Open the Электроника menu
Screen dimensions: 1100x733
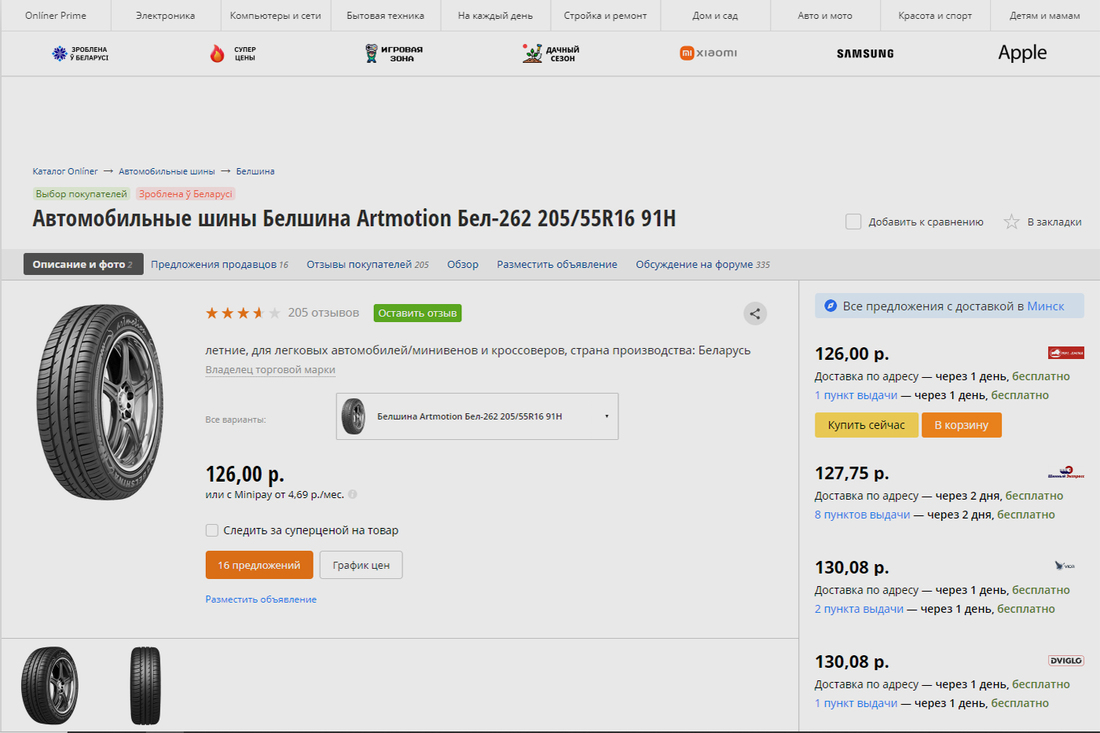click(x=166, y=15)
